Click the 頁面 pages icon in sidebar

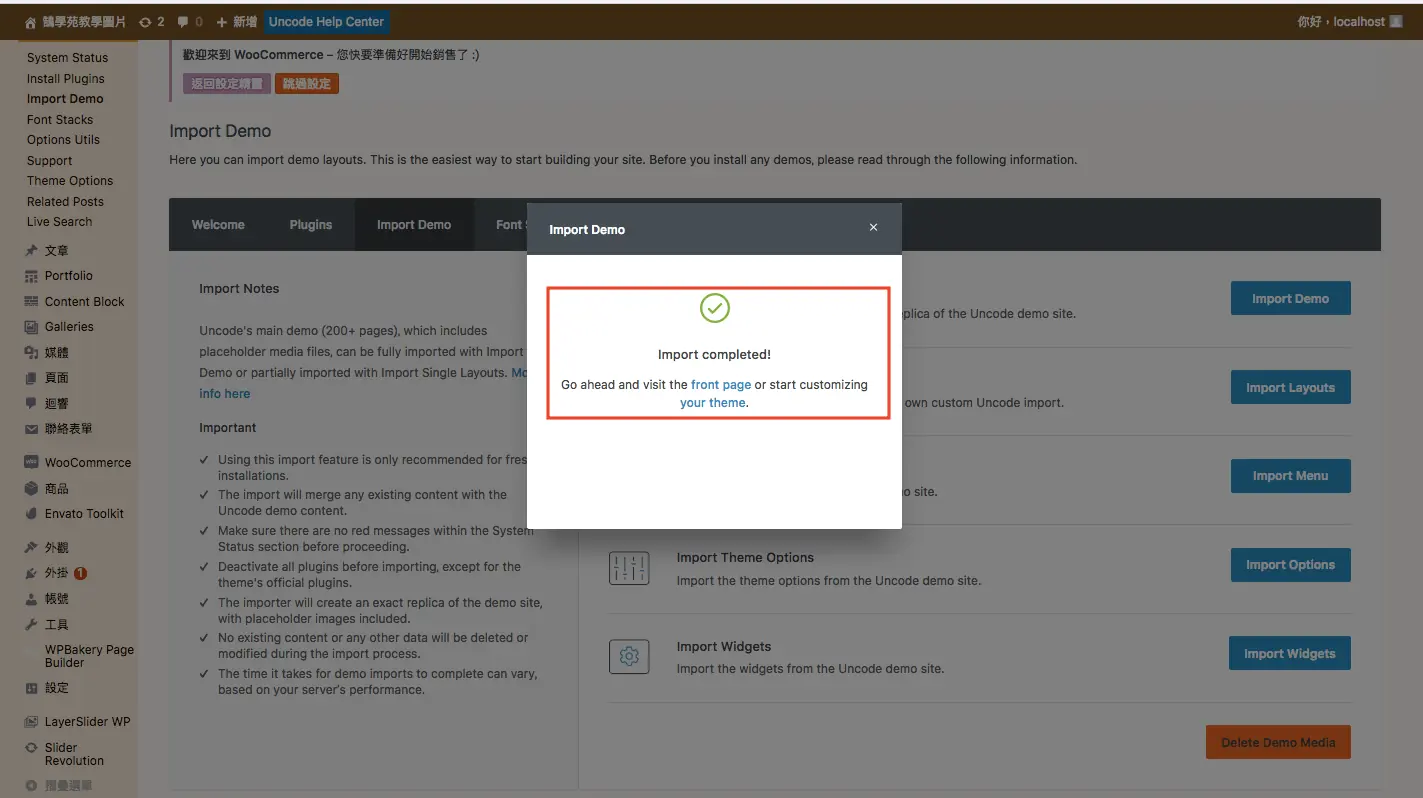(32, 378)
